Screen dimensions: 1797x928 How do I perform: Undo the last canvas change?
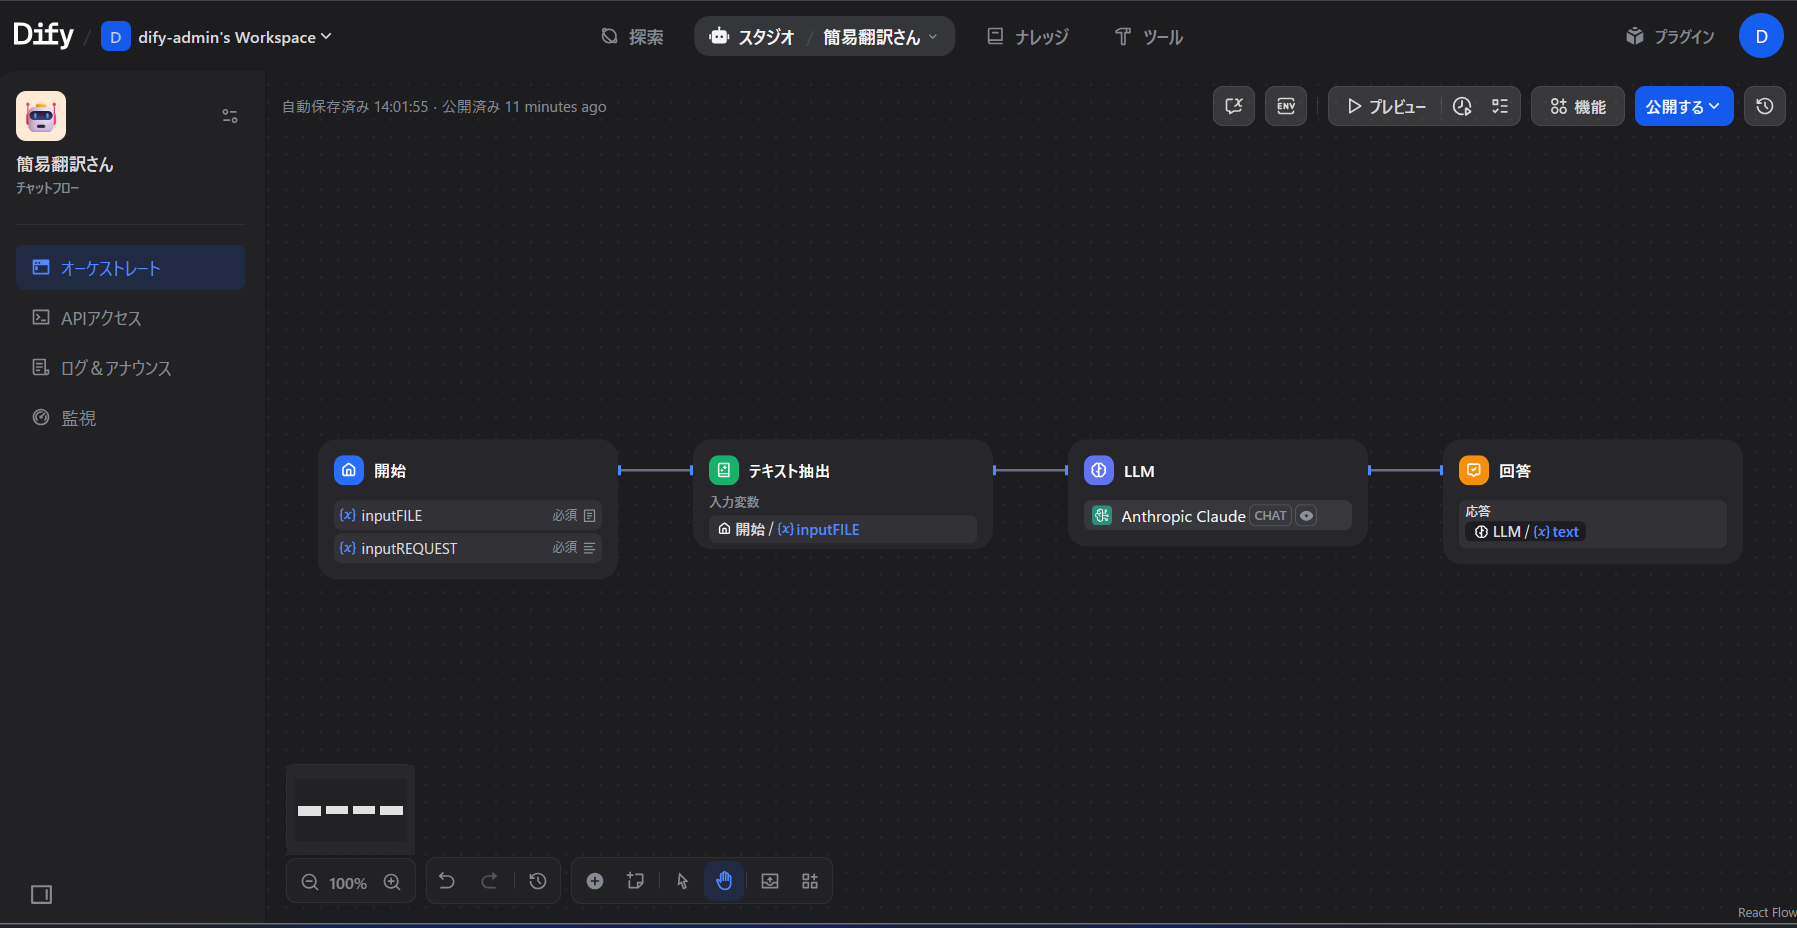coord(447,881)
